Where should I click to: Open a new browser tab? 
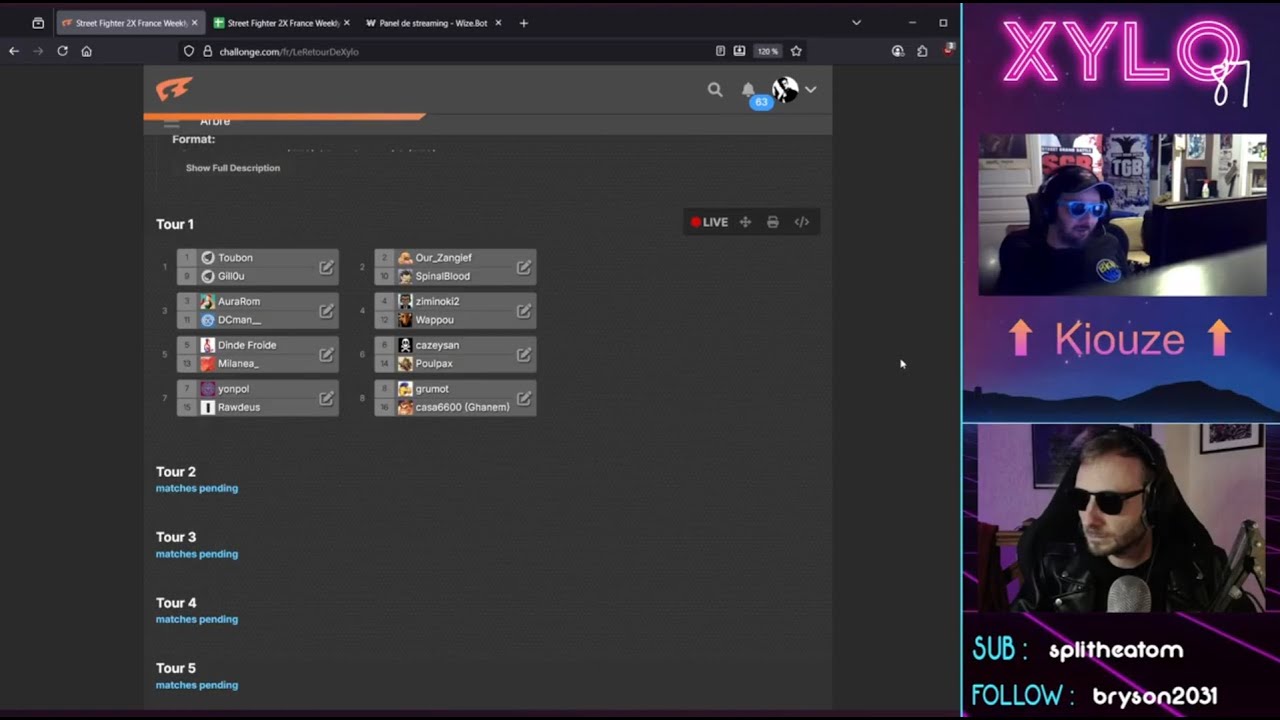coord(523,23)
